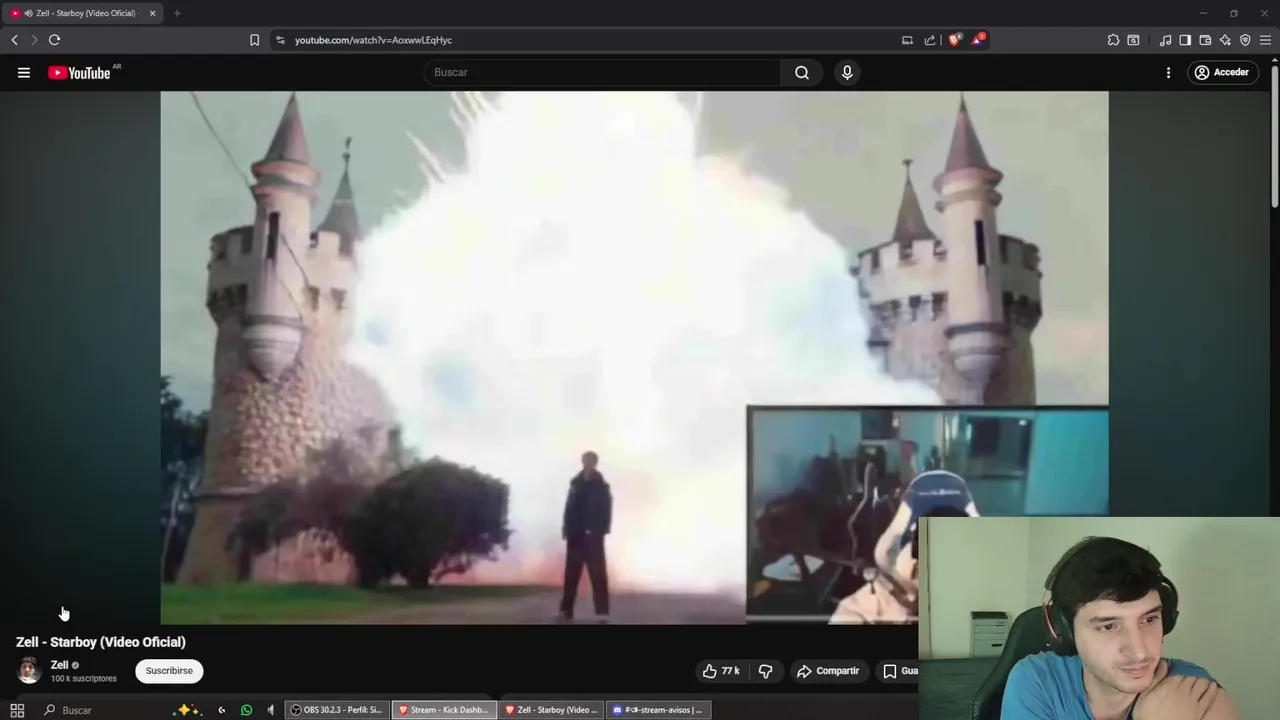Open the browser main menu
The height and width of the screenshot is (720, 1280).
click(1265, 40)
